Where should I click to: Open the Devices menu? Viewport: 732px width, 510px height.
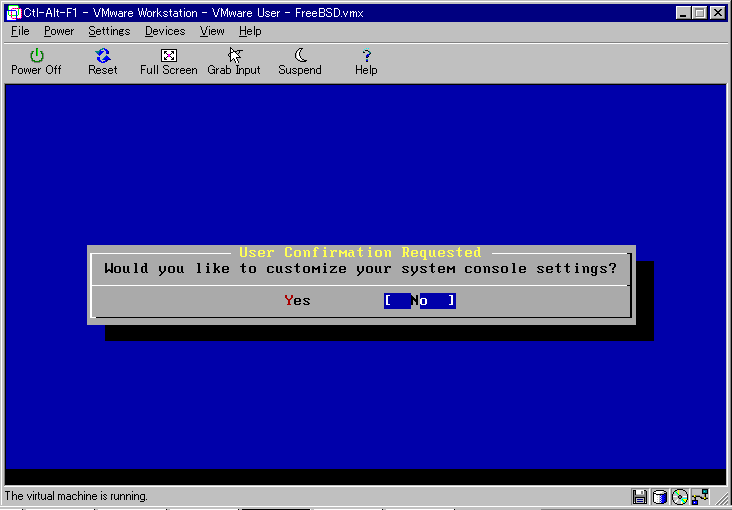coord(165,31)
